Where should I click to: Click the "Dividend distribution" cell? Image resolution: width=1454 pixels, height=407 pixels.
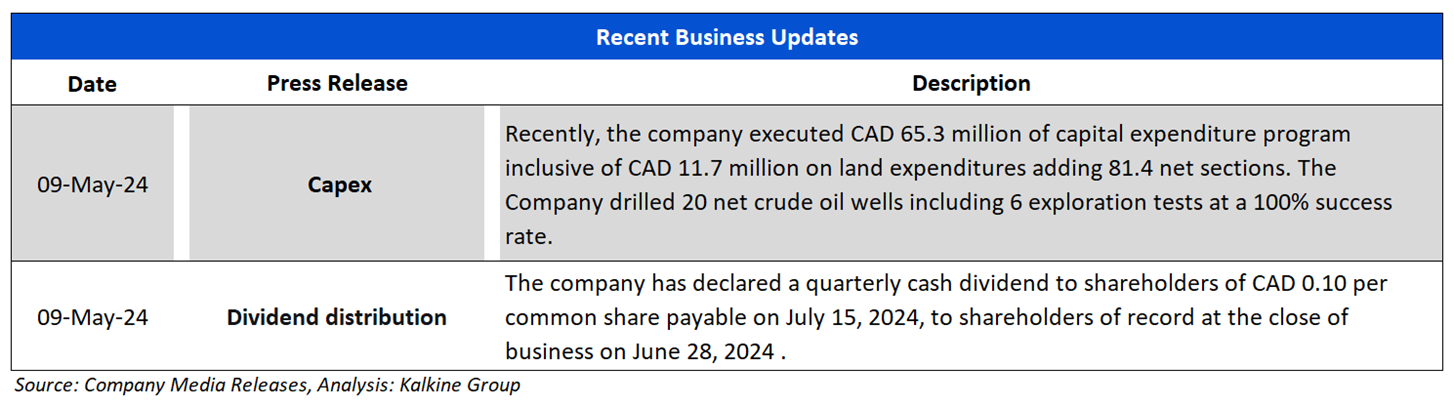click(x=337, y=318)
